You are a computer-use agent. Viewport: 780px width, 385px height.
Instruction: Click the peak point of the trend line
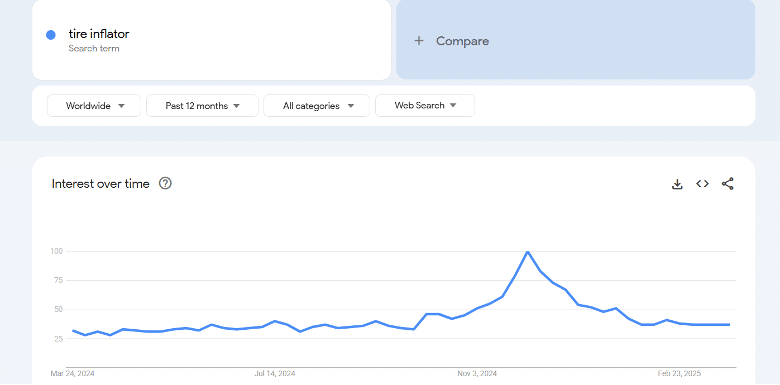tap(527, 252)
